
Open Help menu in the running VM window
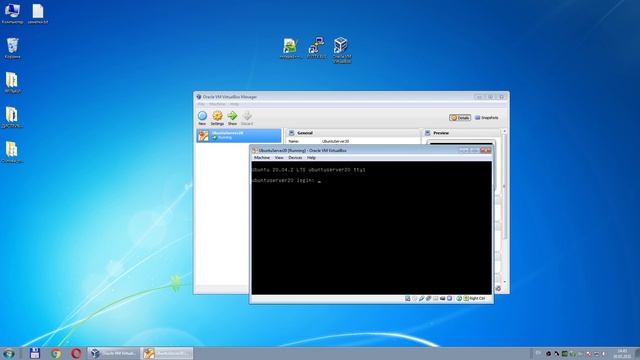coord(311,158)
